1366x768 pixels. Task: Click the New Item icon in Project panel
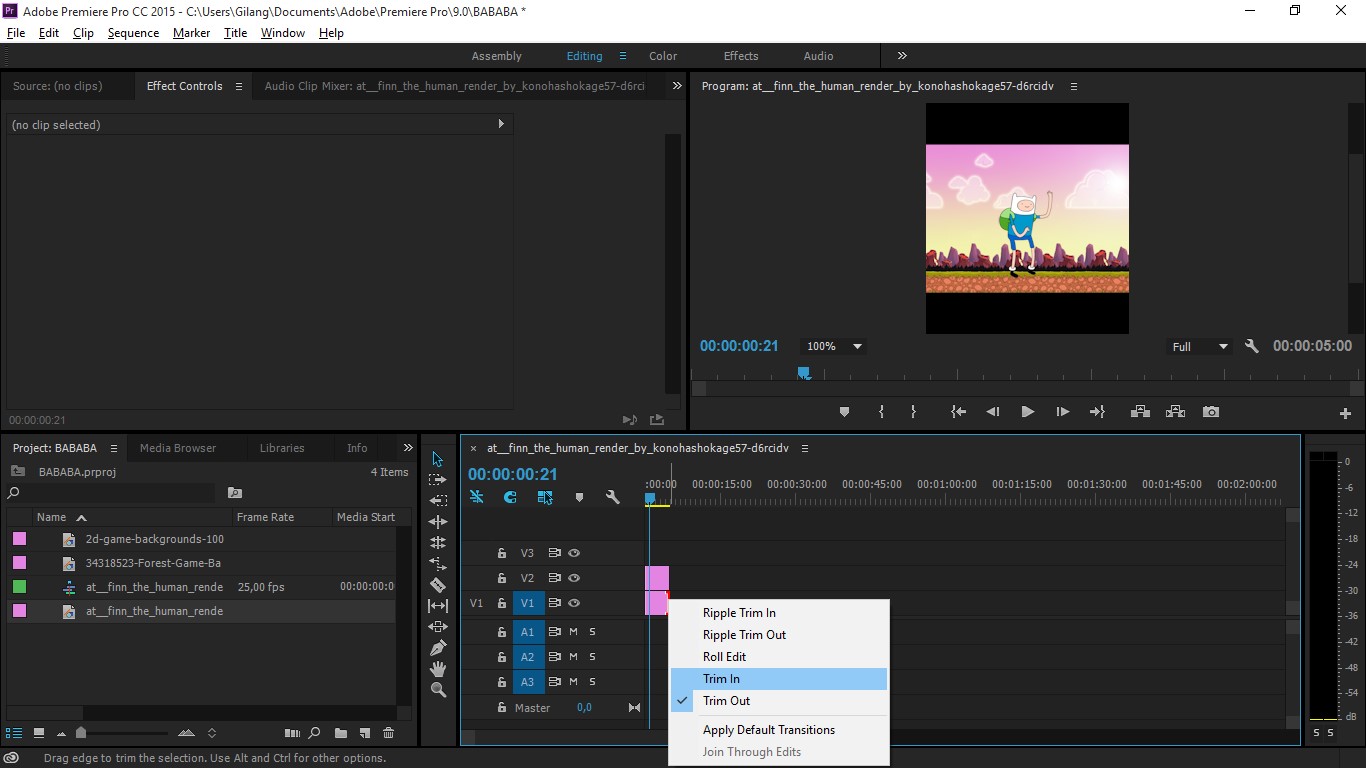click(x=365, y=733)
